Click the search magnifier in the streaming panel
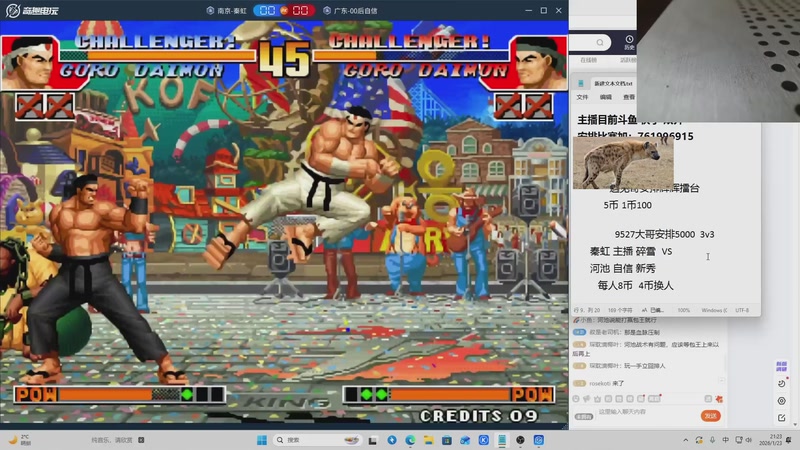 coord(600,42)
